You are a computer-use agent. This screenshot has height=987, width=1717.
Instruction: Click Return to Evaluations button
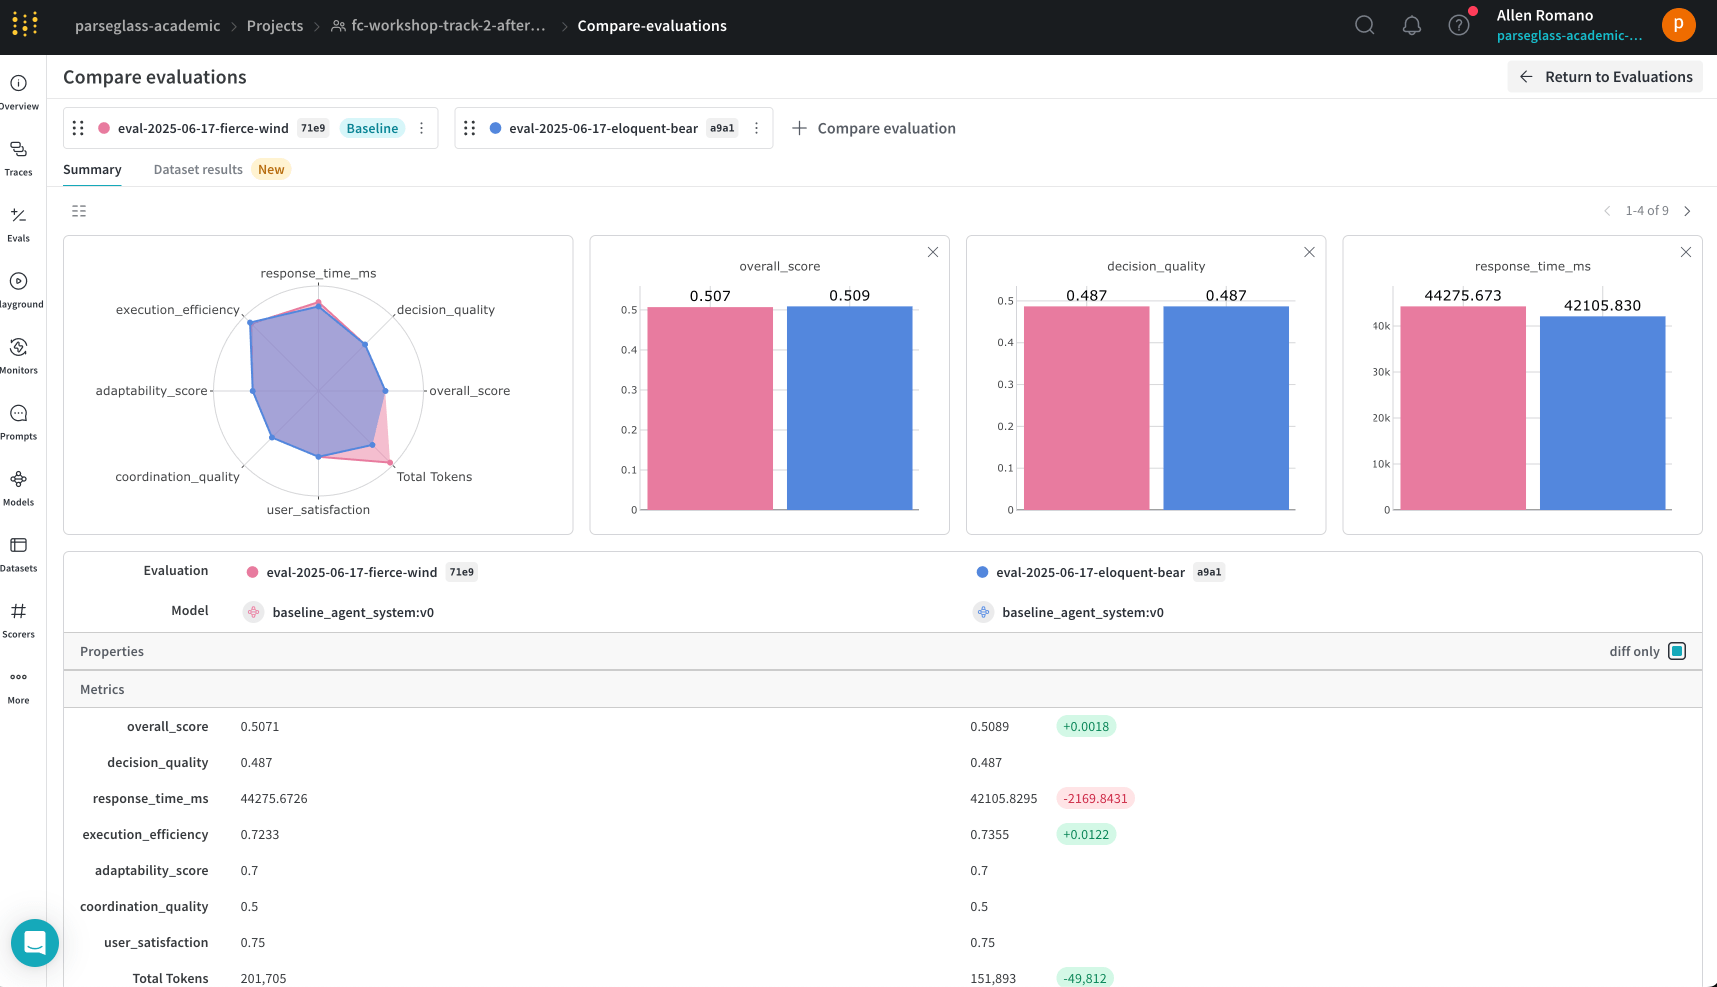pyautogui.click(x=1605, y=77)
